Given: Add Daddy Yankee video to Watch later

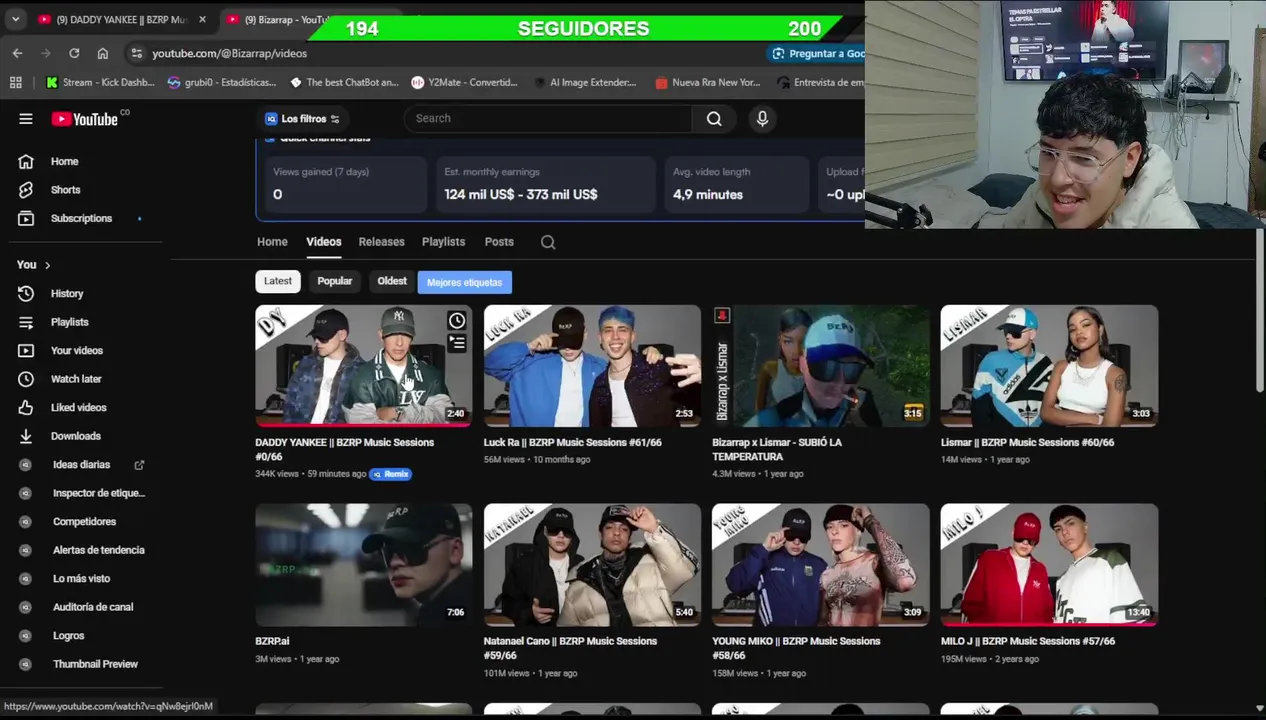Looking at the screenshot, I should 456,320.
